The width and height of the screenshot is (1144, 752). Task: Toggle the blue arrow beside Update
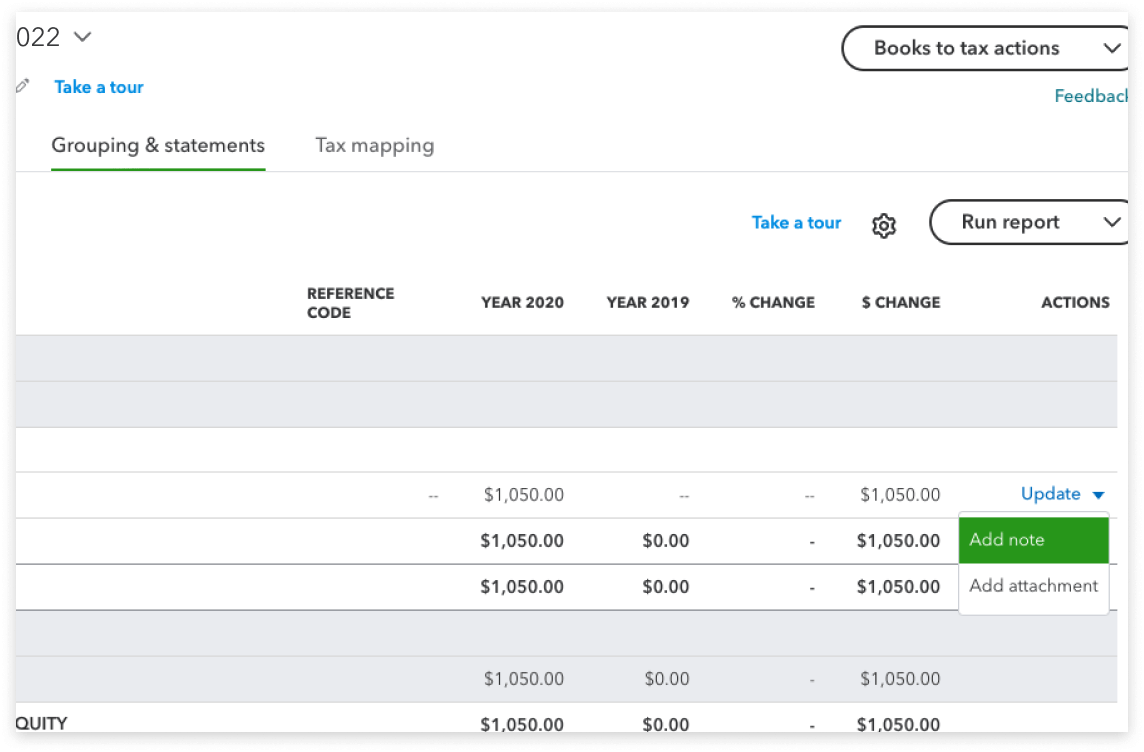click(x=1098, y=495)
